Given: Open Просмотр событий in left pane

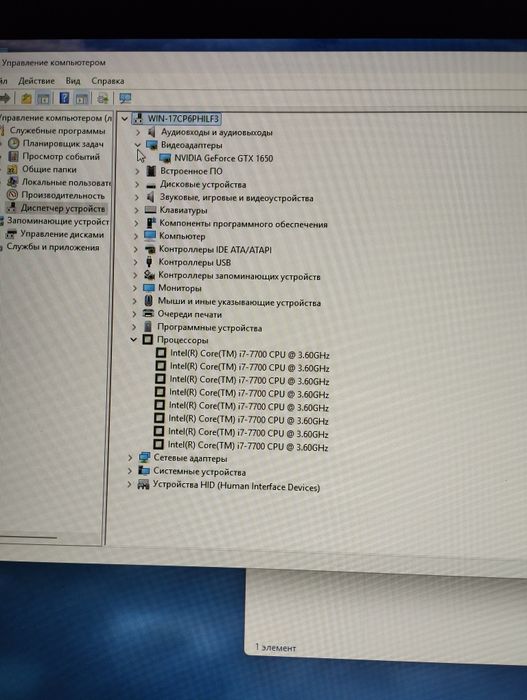Looking at the screenshot, I should coord(61,157).
